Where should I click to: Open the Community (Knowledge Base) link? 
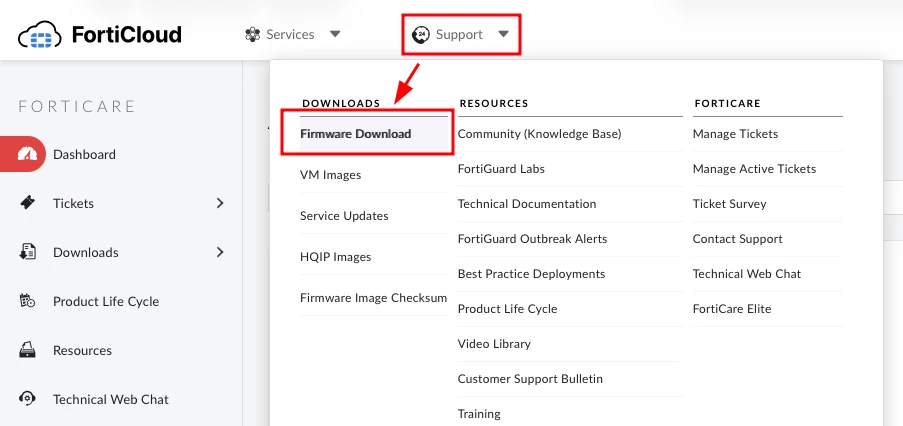pos(540,134)
